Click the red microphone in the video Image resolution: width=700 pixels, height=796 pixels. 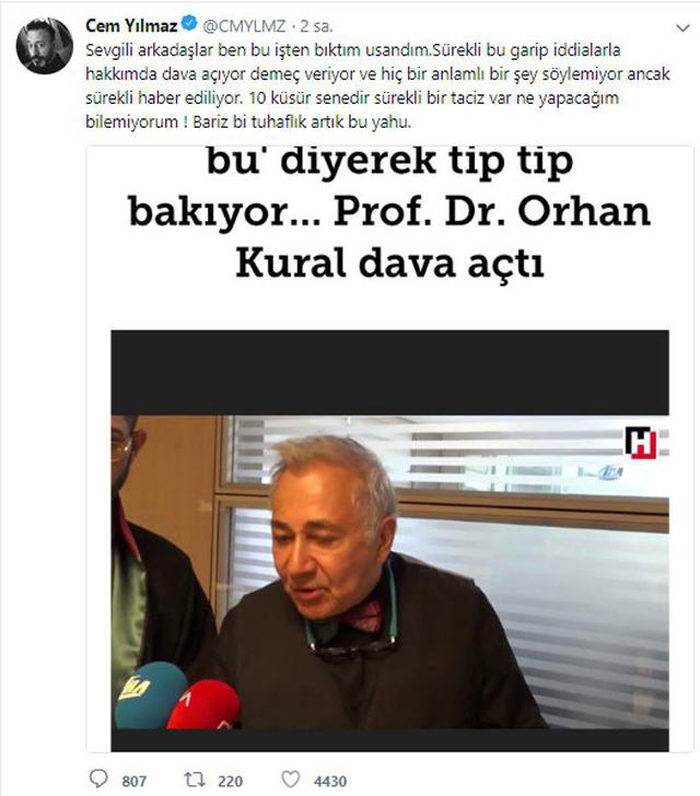(204, 706)
